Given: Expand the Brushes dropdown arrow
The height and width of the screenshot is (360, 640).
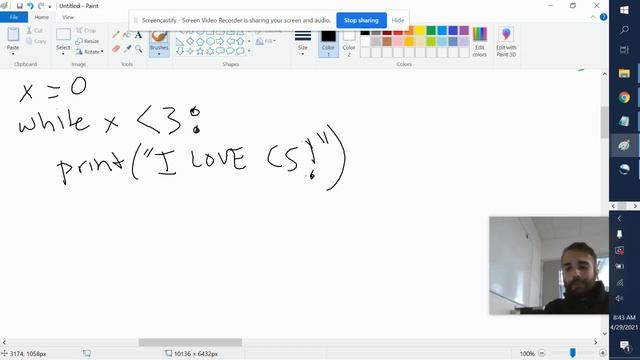Looking at the screenshot, I should 159,54.
